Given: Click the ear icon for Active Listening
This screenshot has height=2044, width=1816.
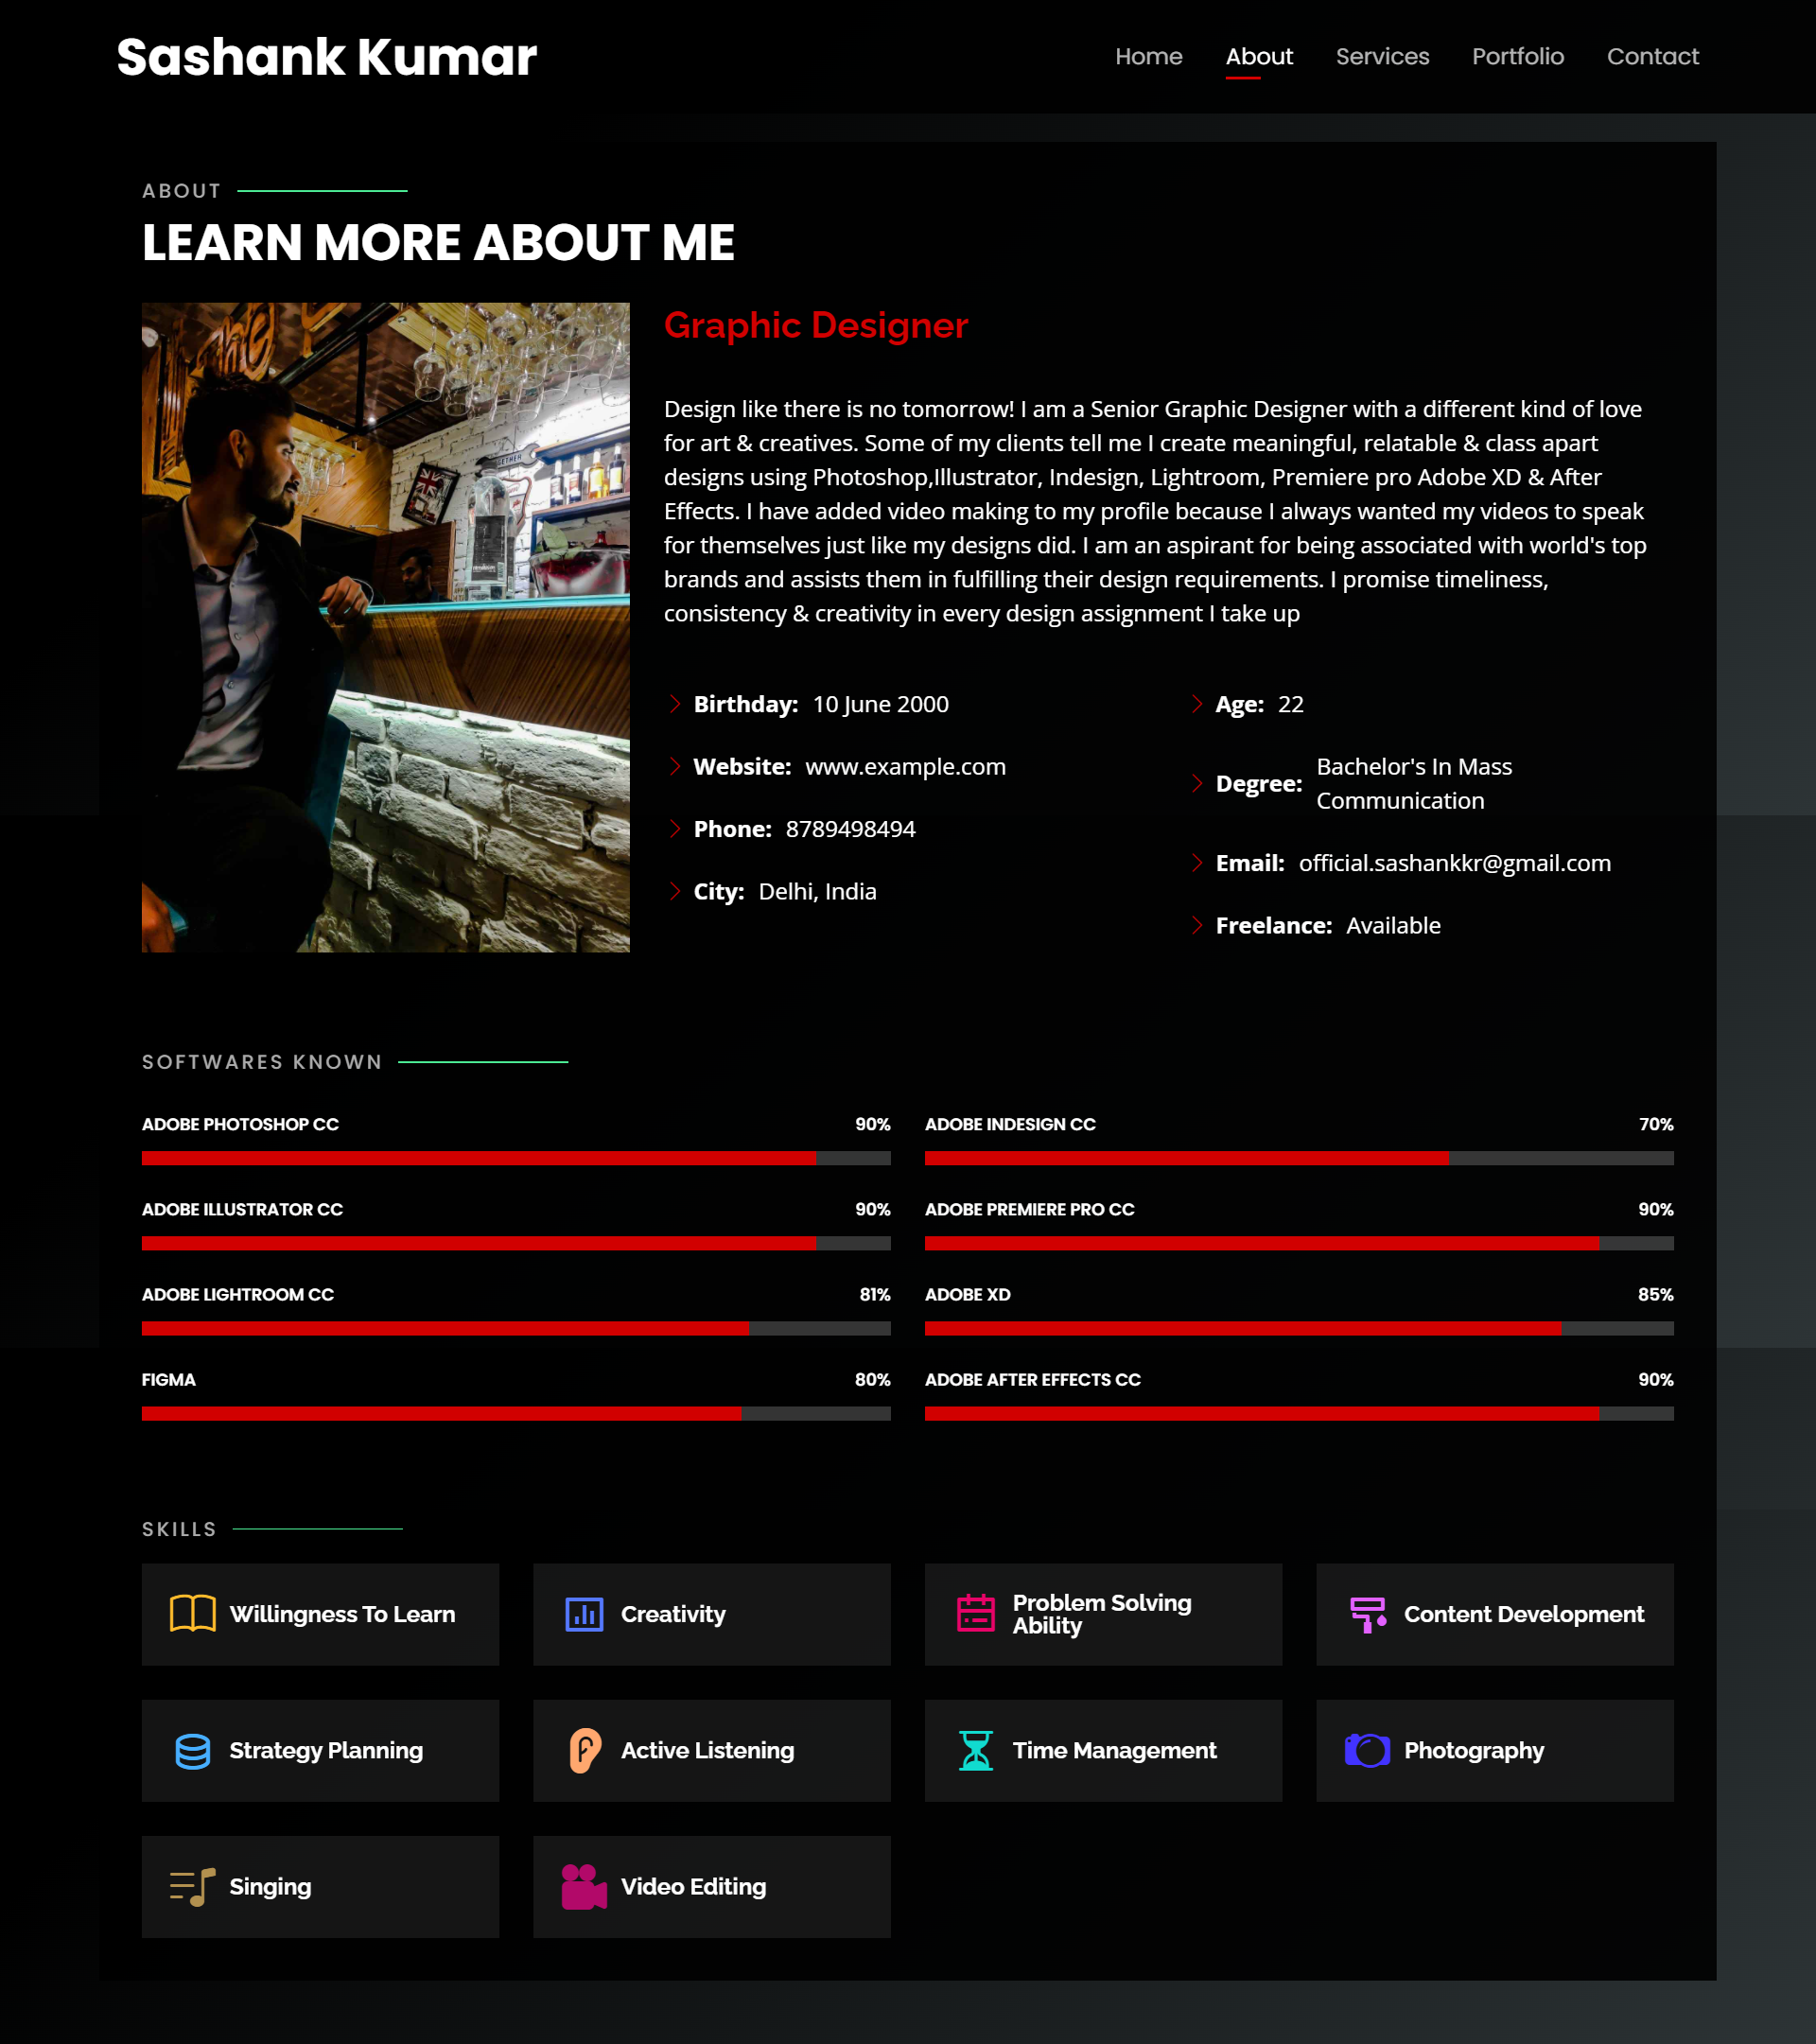Looking at the screenshot, I should [584, 1750].
